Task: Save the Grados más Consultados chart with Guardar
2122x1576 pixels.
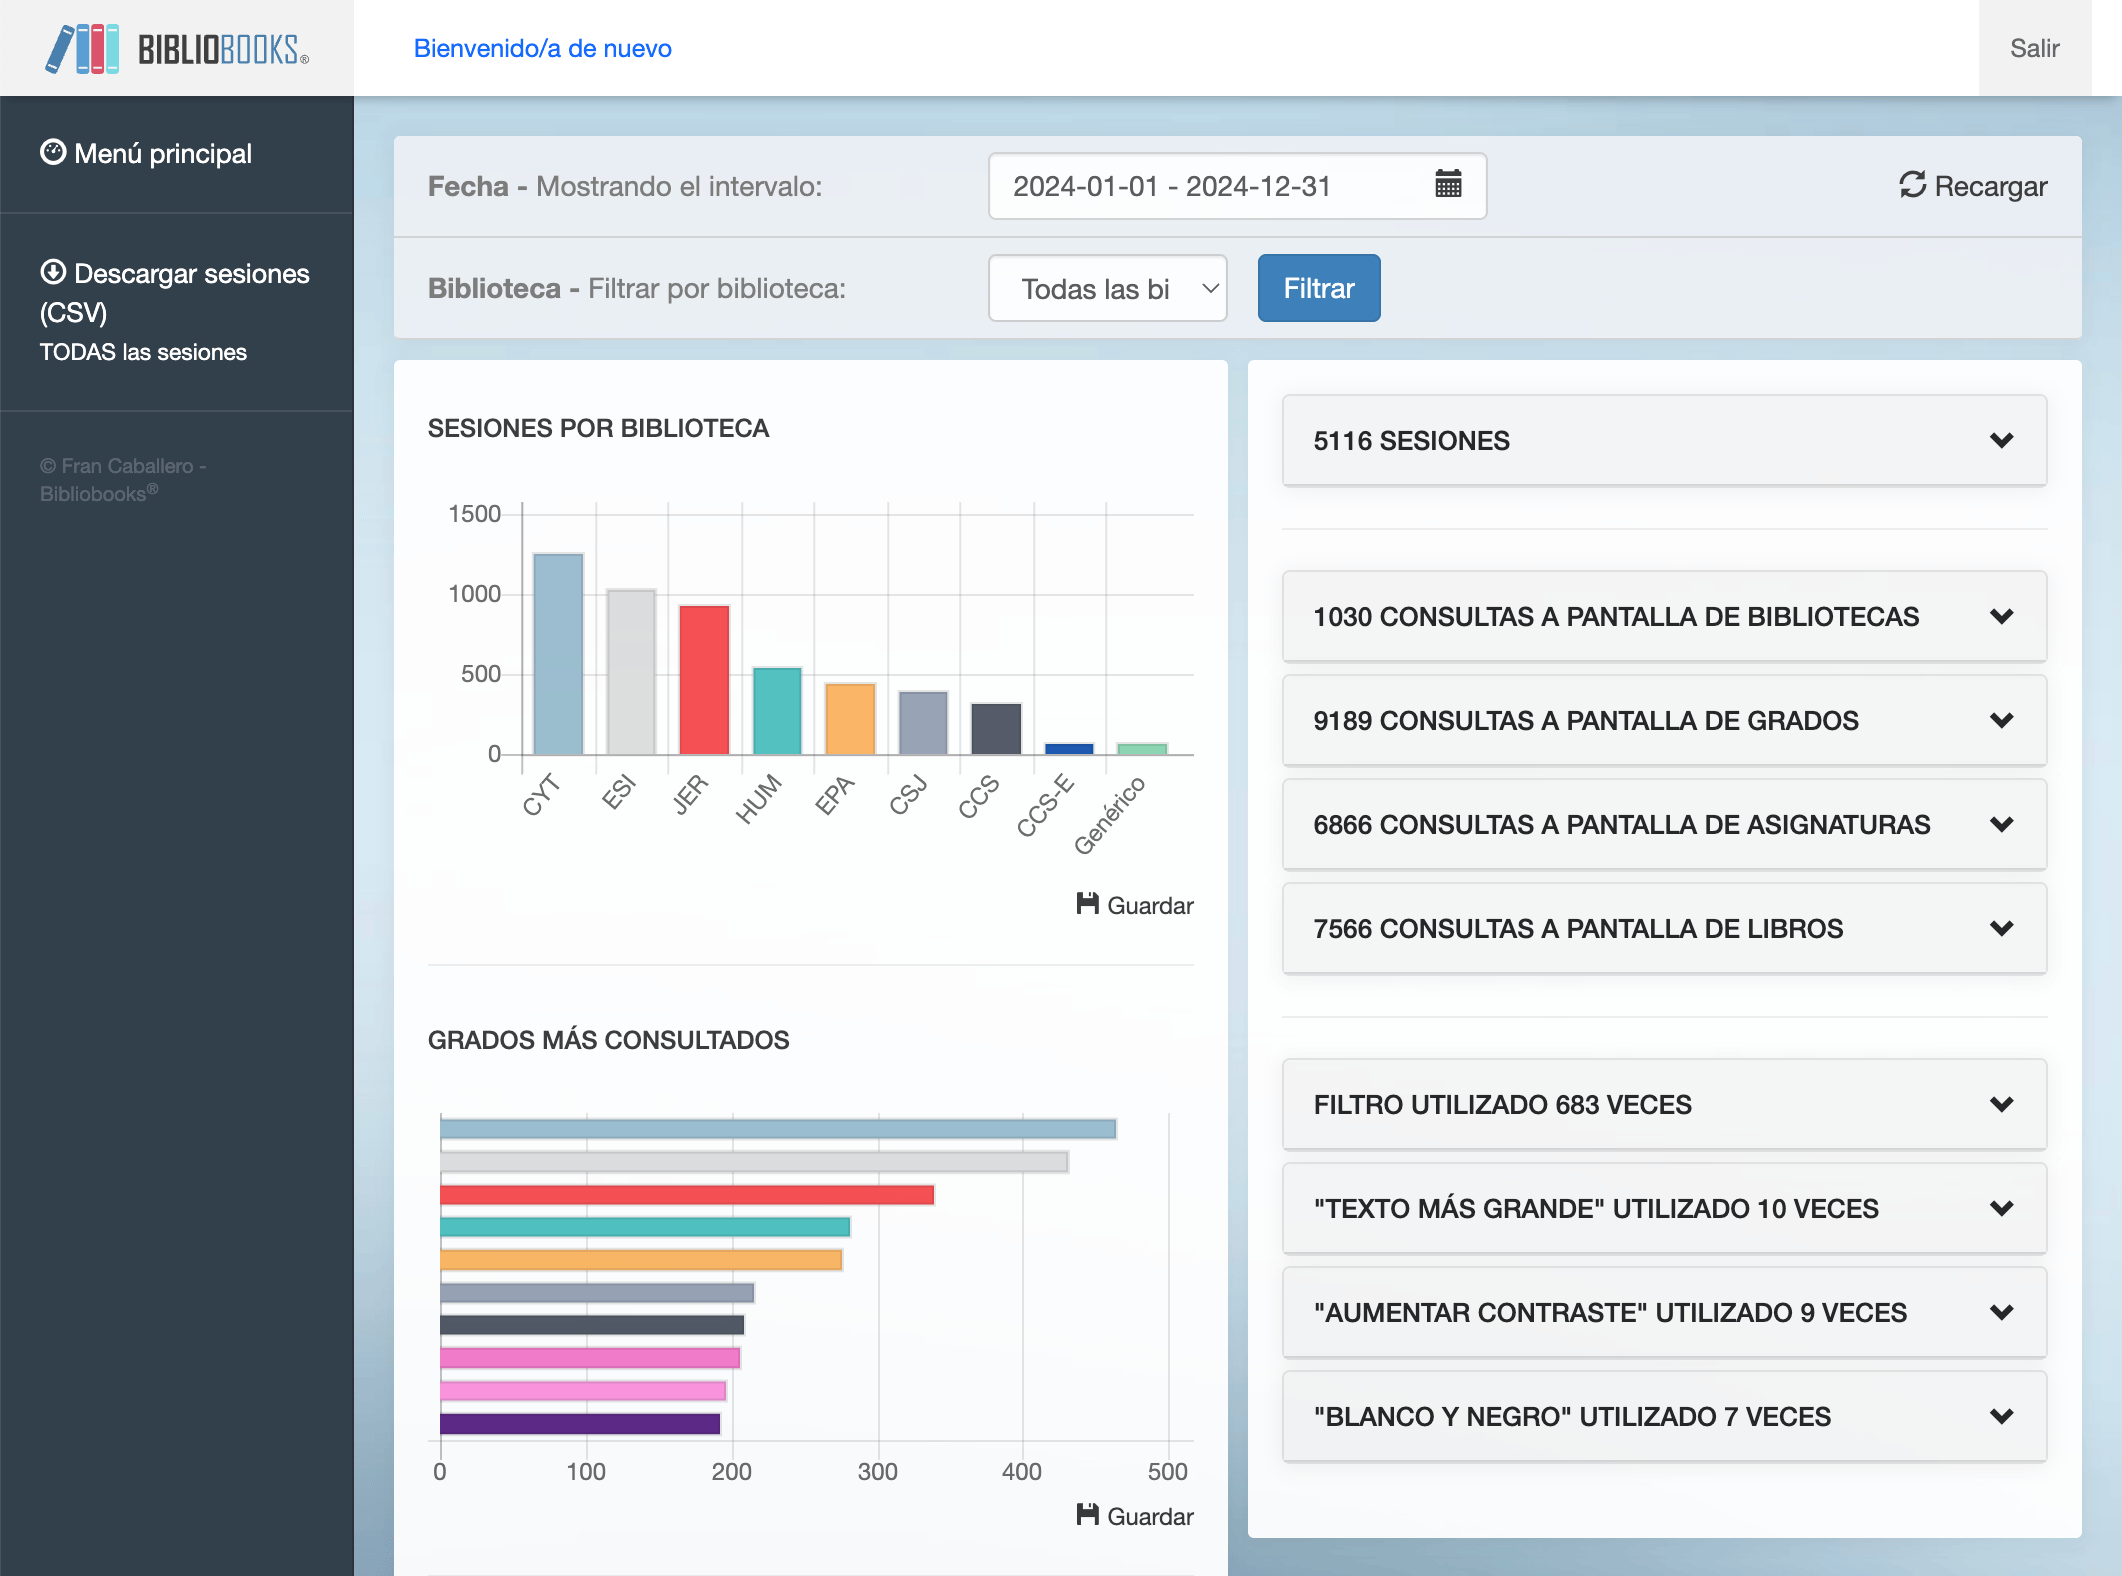Action: 1135,1516
